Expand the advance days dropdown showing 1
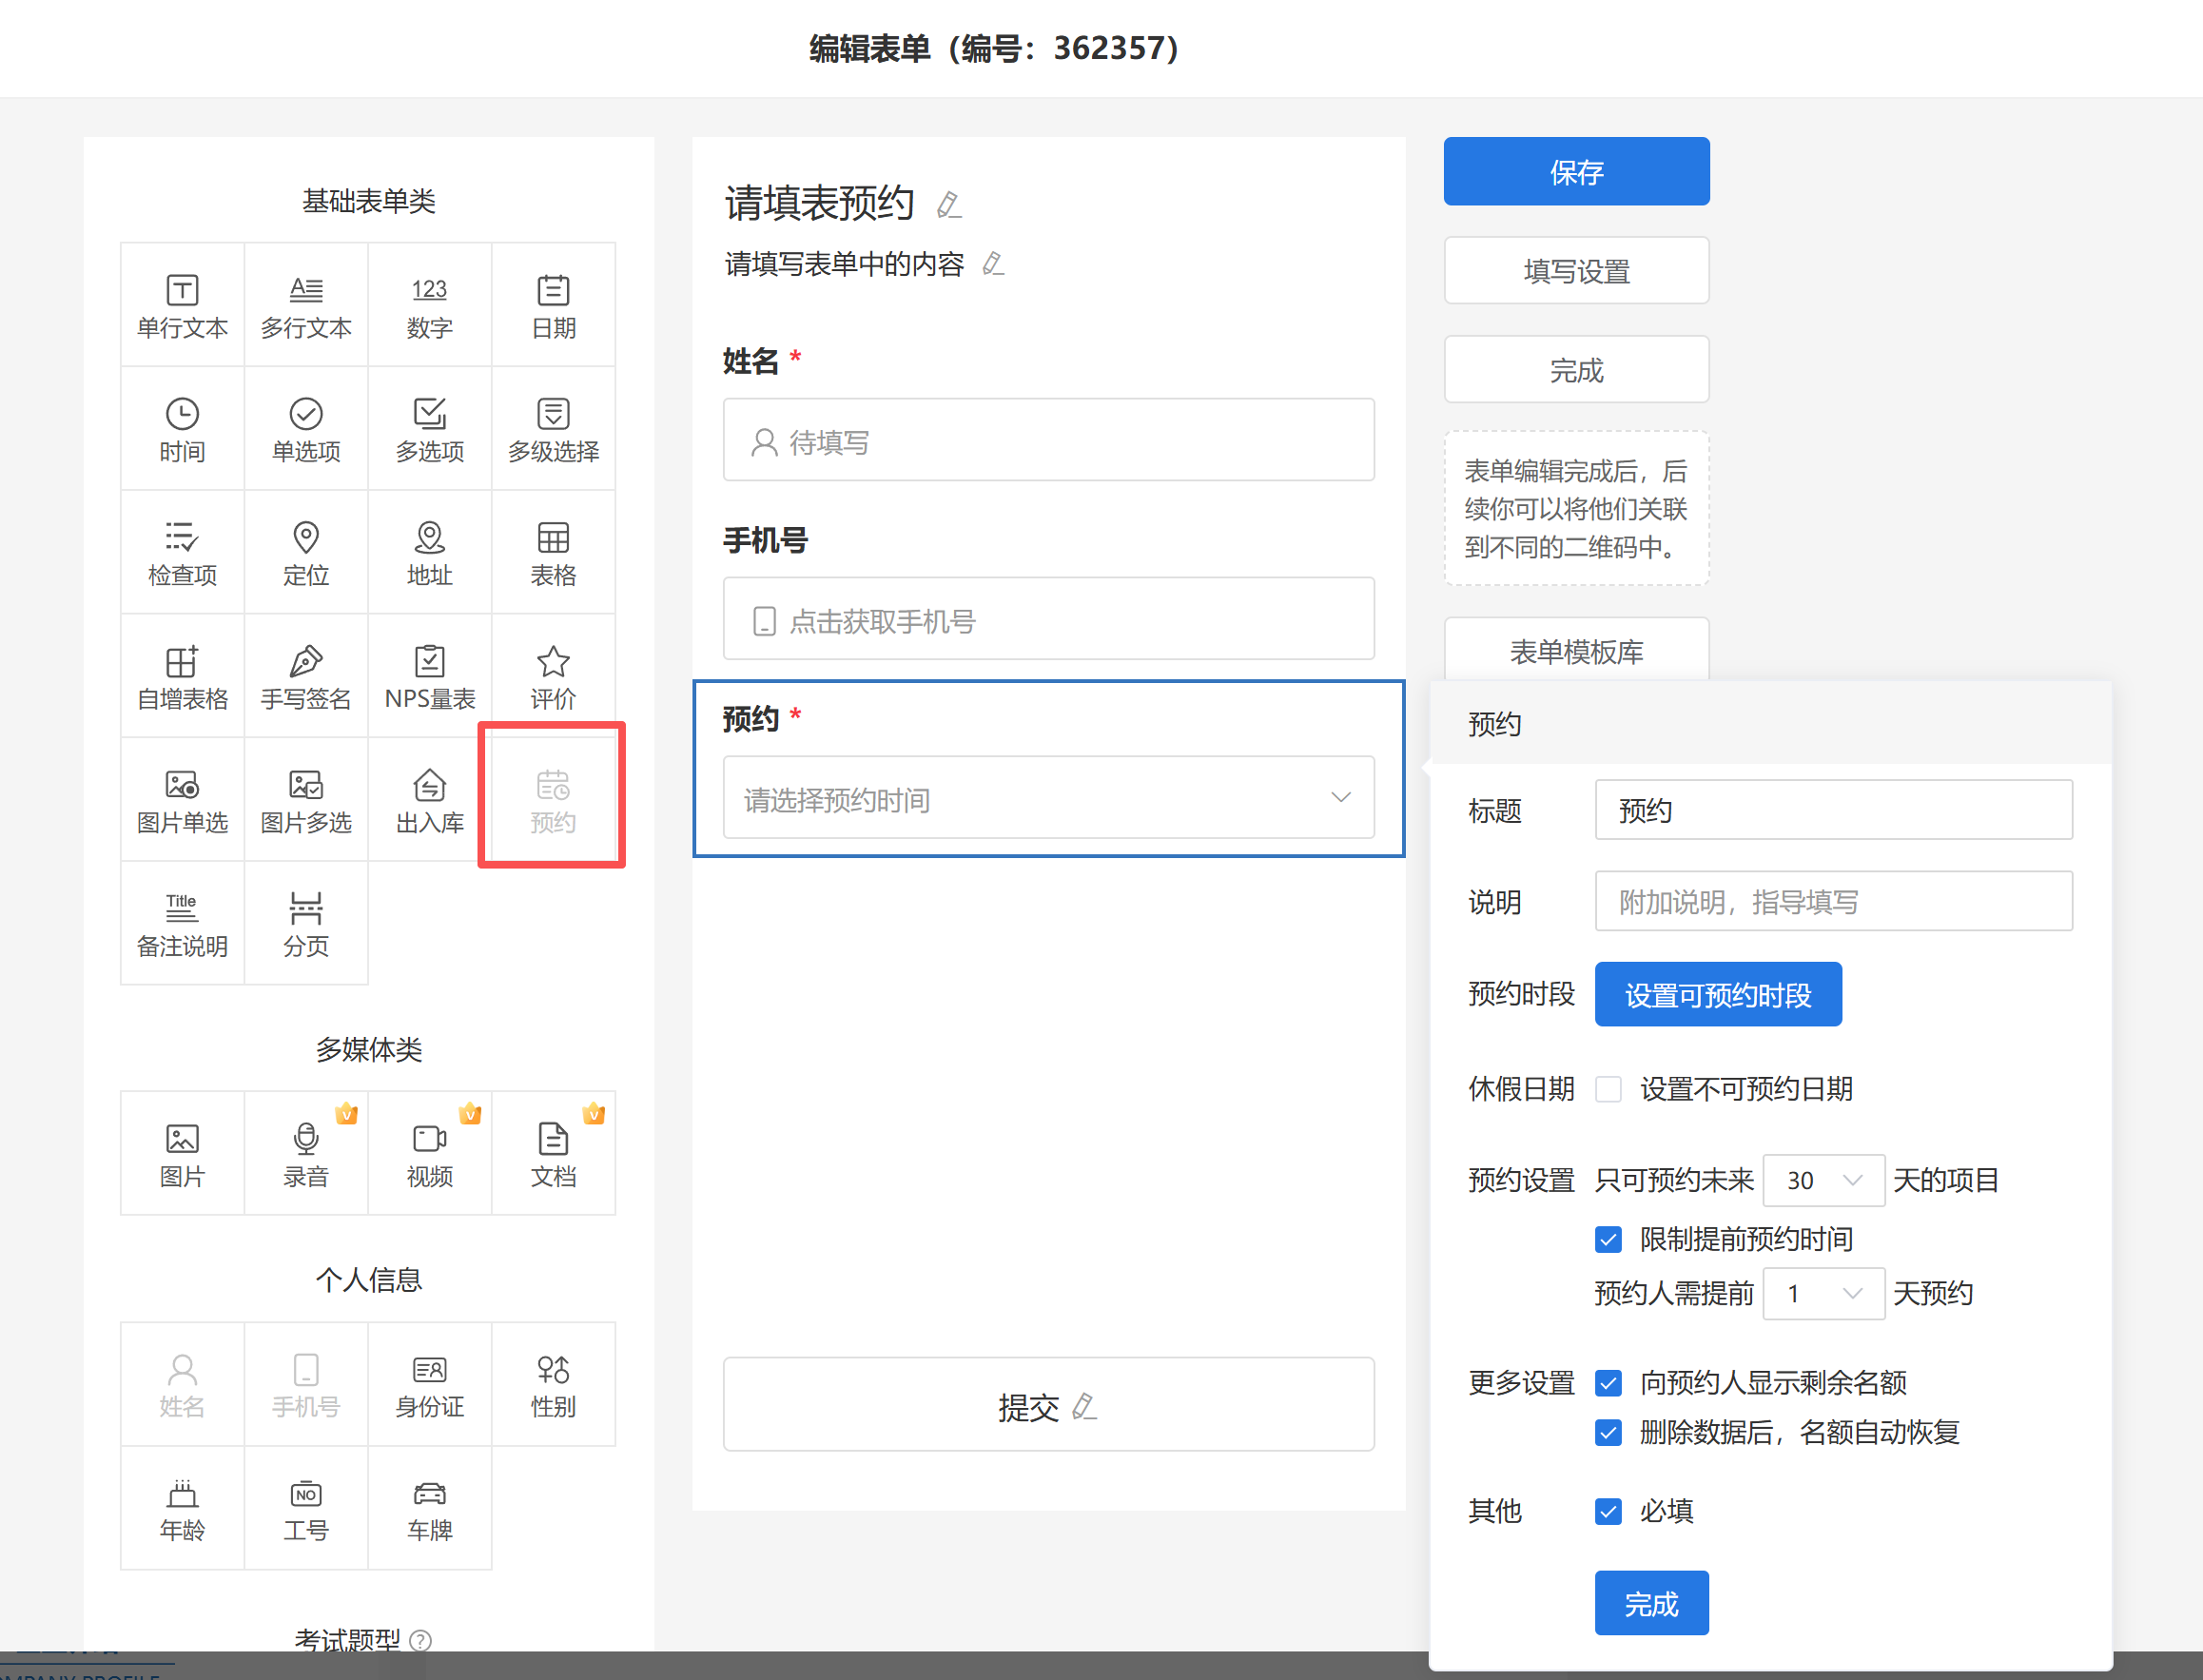This screenshot has width=2203, height=1680. point(1823,1293)
